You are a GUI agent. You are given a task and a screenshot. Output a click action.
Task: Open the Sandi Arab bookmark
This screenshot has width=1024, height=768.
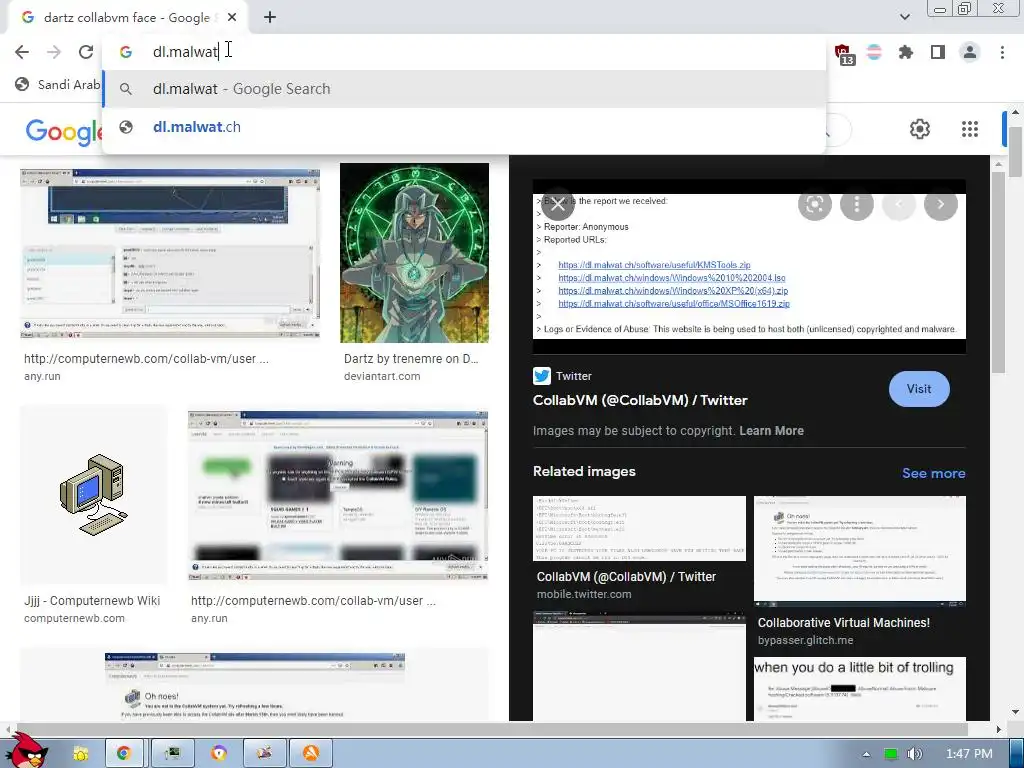pyautogui.click(x=57, y=84)
